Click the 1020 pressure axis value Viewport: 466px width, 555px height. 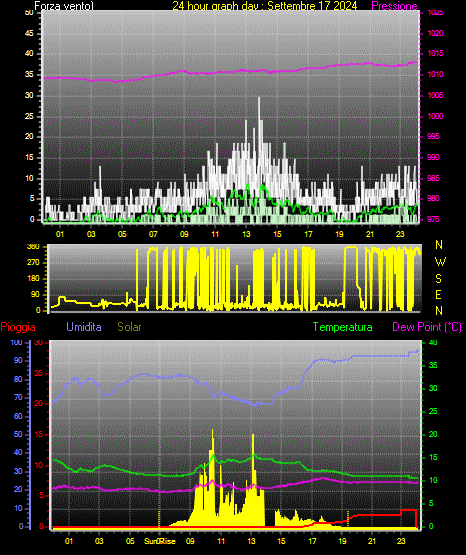[x=435, y=33]
